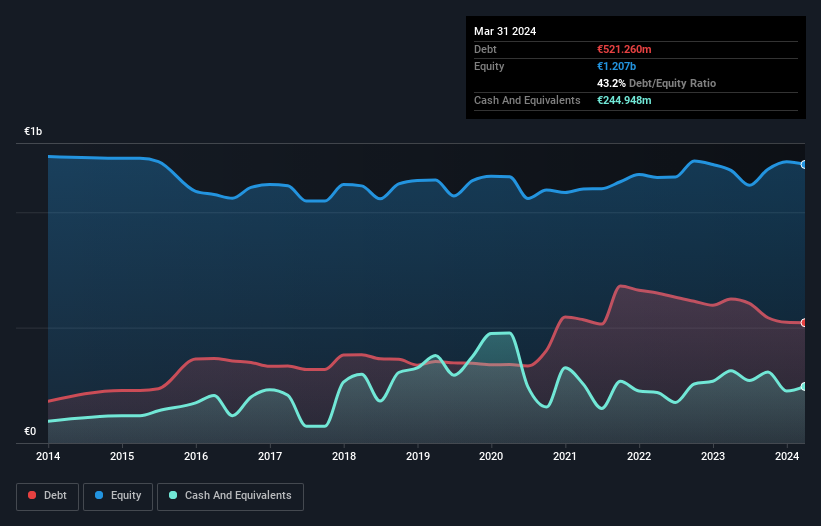Click the 43.2% Debt/Equity Ratio text
The width and height of the screenshot is (821, 526).
(656, 83)
